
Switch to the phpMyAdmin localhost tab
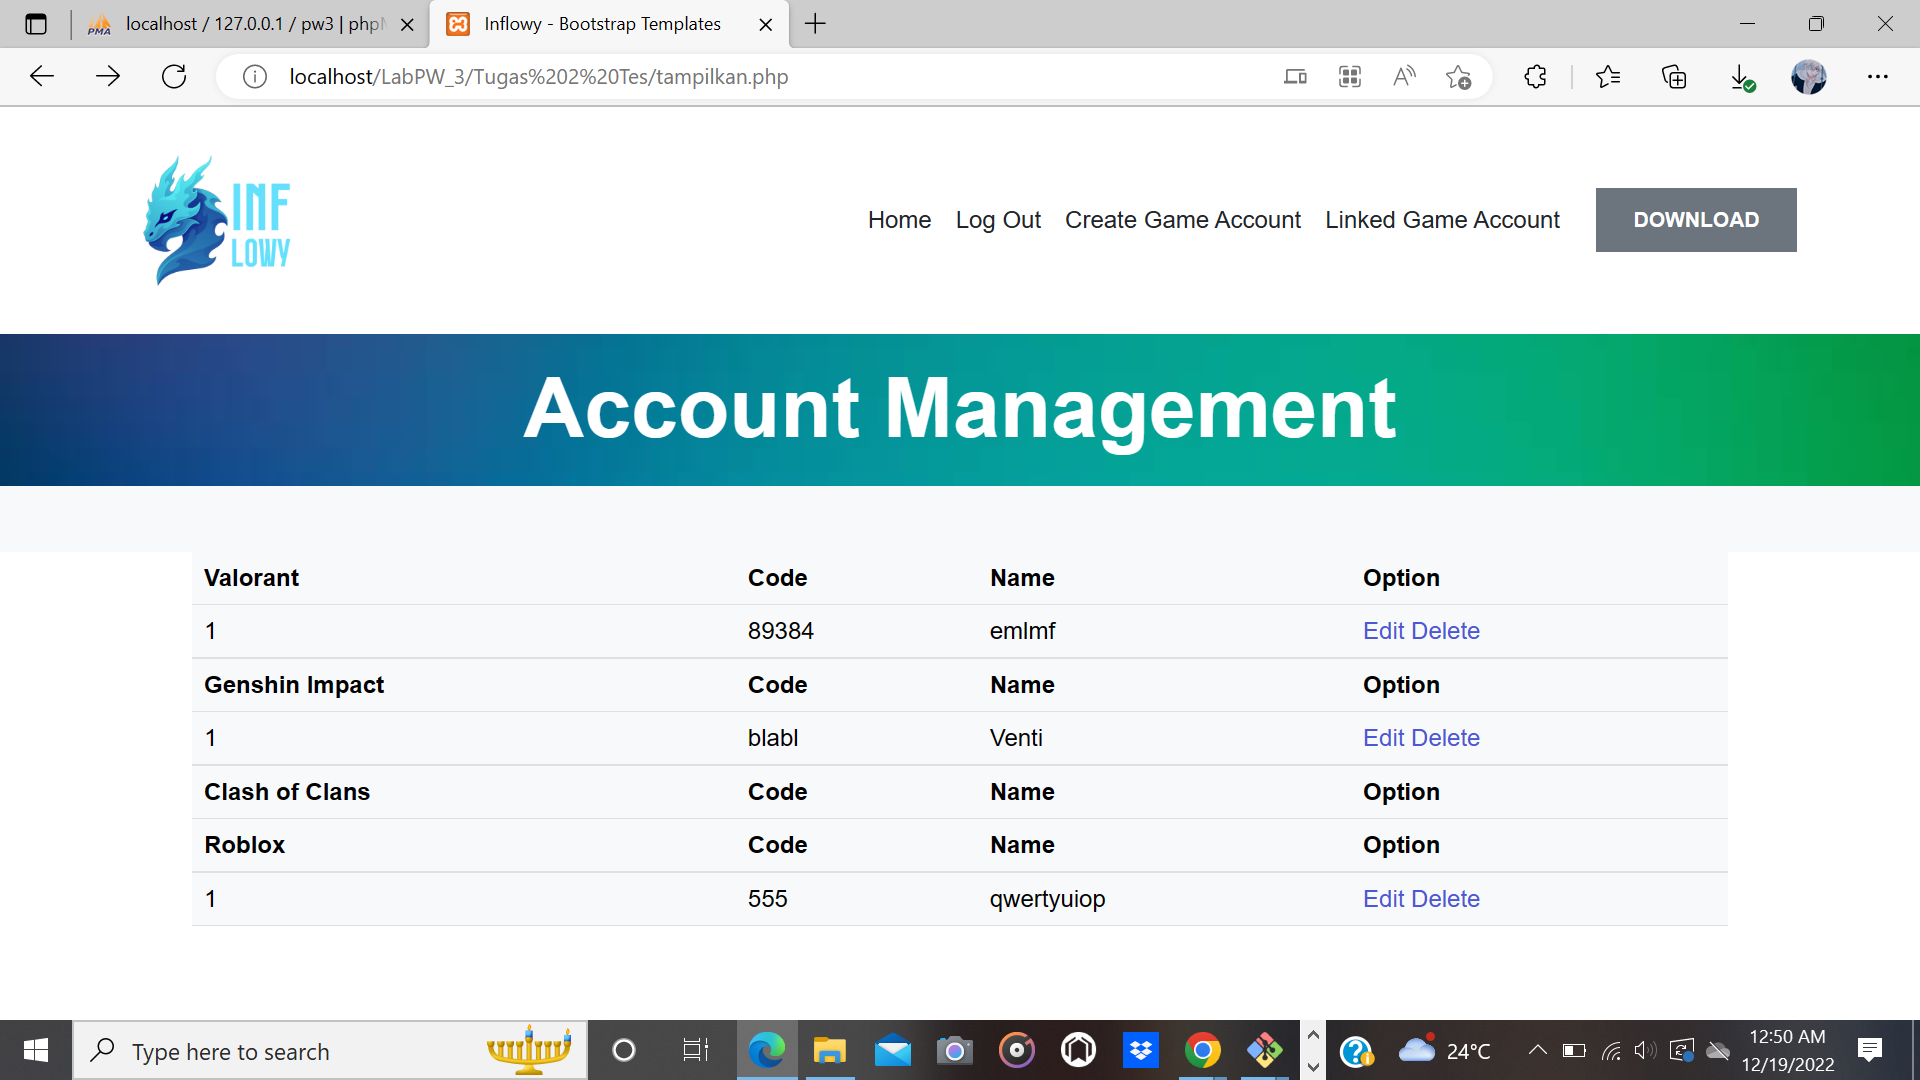click(x=250, y=24)
